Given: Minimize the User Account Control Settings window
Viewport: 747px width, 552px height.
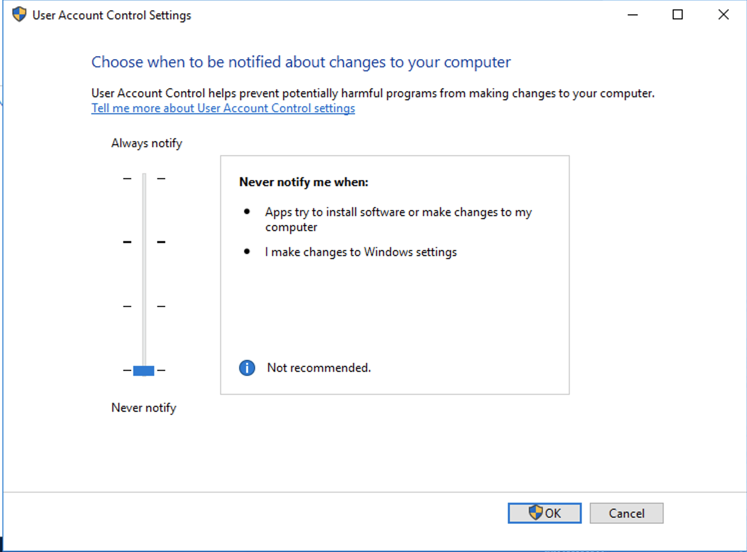Looking at the screenshot, I should (x=632, y=15).
